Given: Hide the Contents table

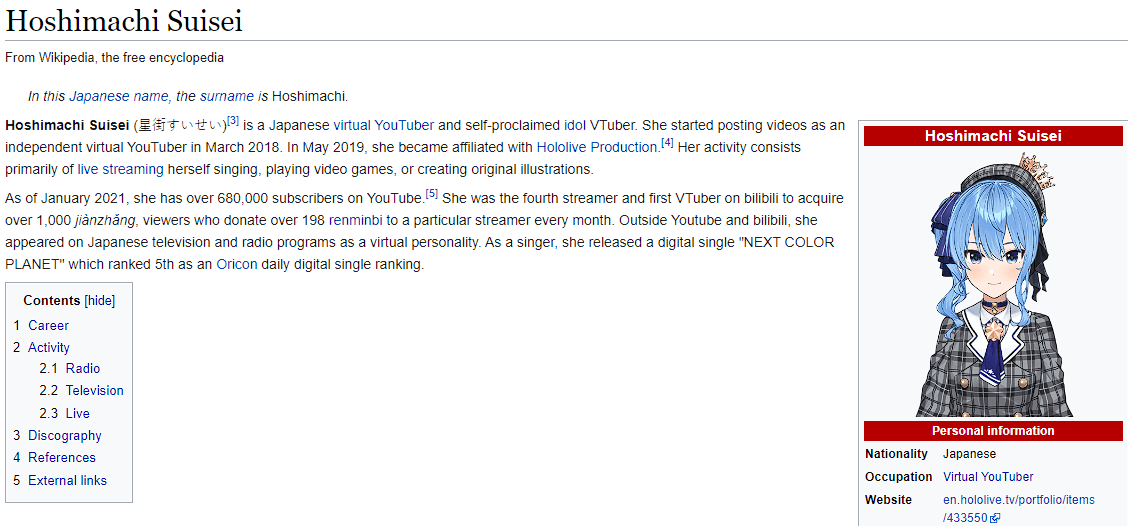Looking at the screenshot, I should 100,301.
